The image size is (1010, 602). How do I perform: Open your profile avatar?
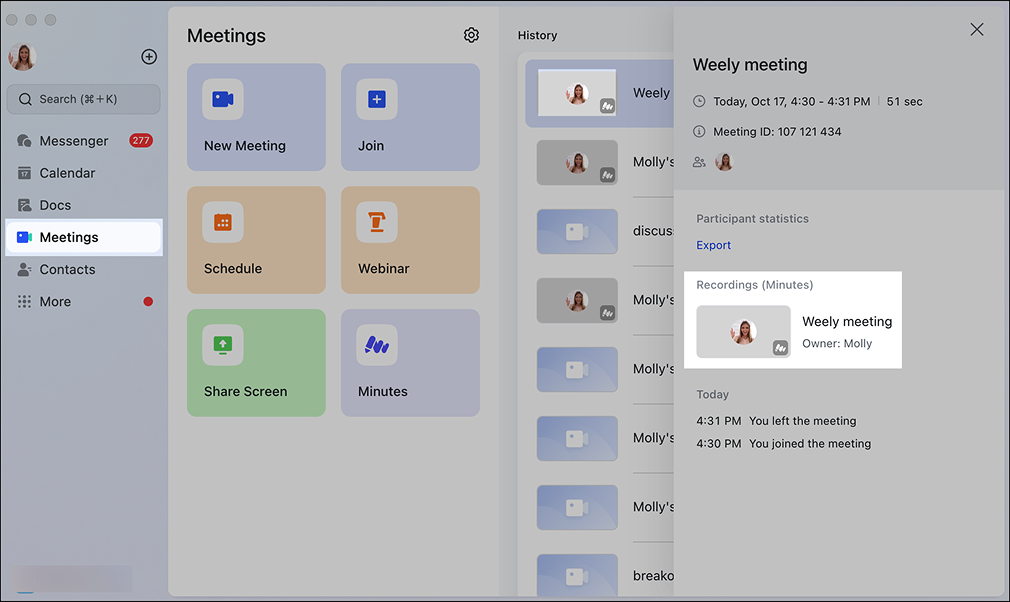22,57
